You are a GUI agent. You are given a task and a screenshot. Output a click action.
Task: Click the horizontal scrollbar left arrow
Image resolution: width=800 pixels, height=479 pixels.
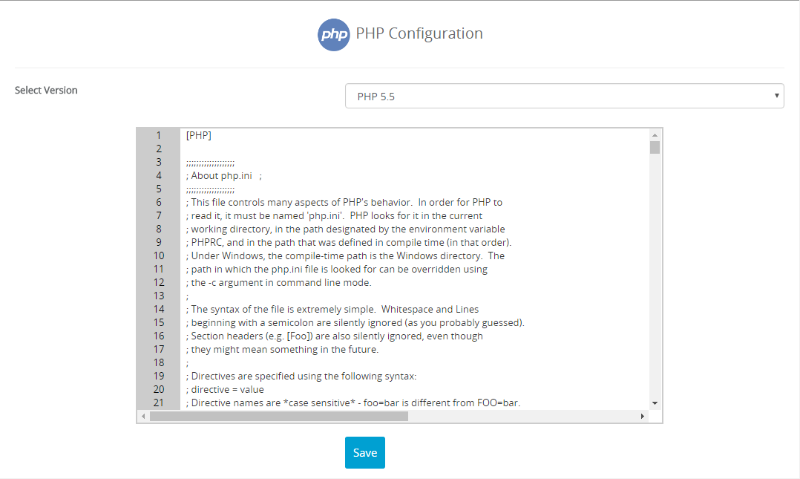[x=143, y=416]
